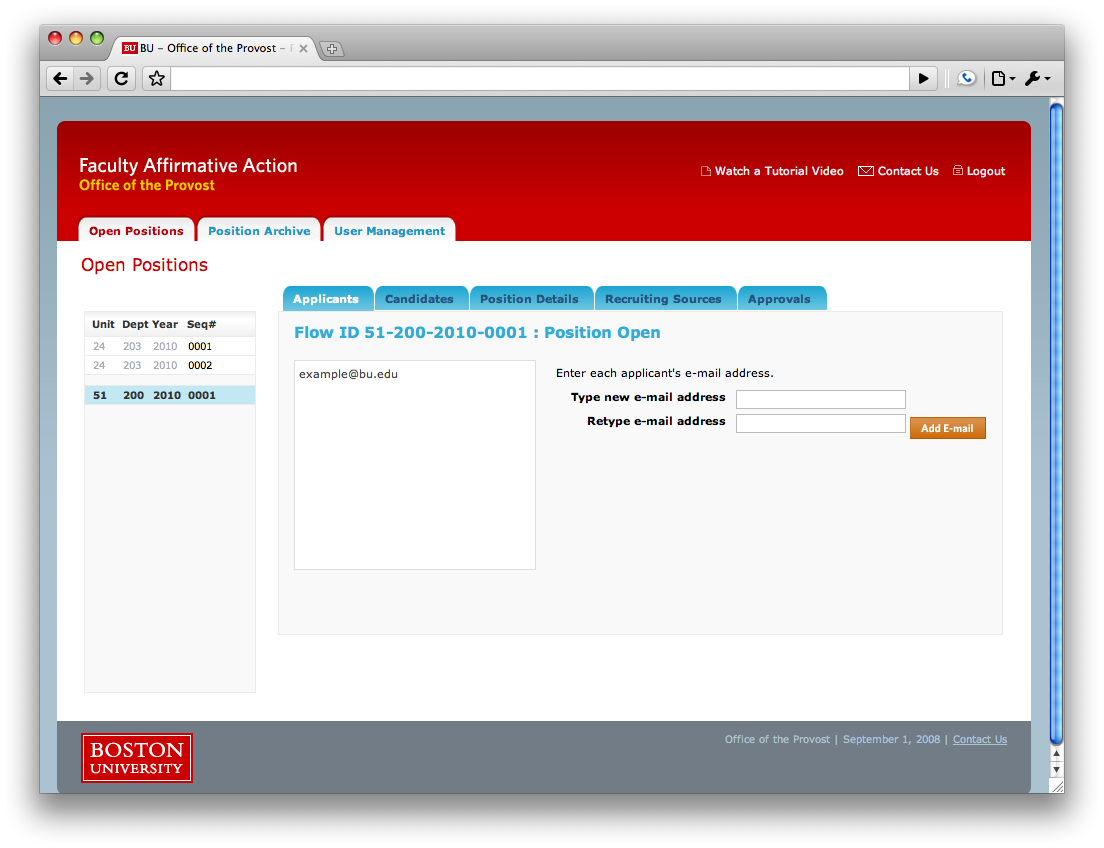
Task: Log out using the Logout link
Action: [979, 171]
